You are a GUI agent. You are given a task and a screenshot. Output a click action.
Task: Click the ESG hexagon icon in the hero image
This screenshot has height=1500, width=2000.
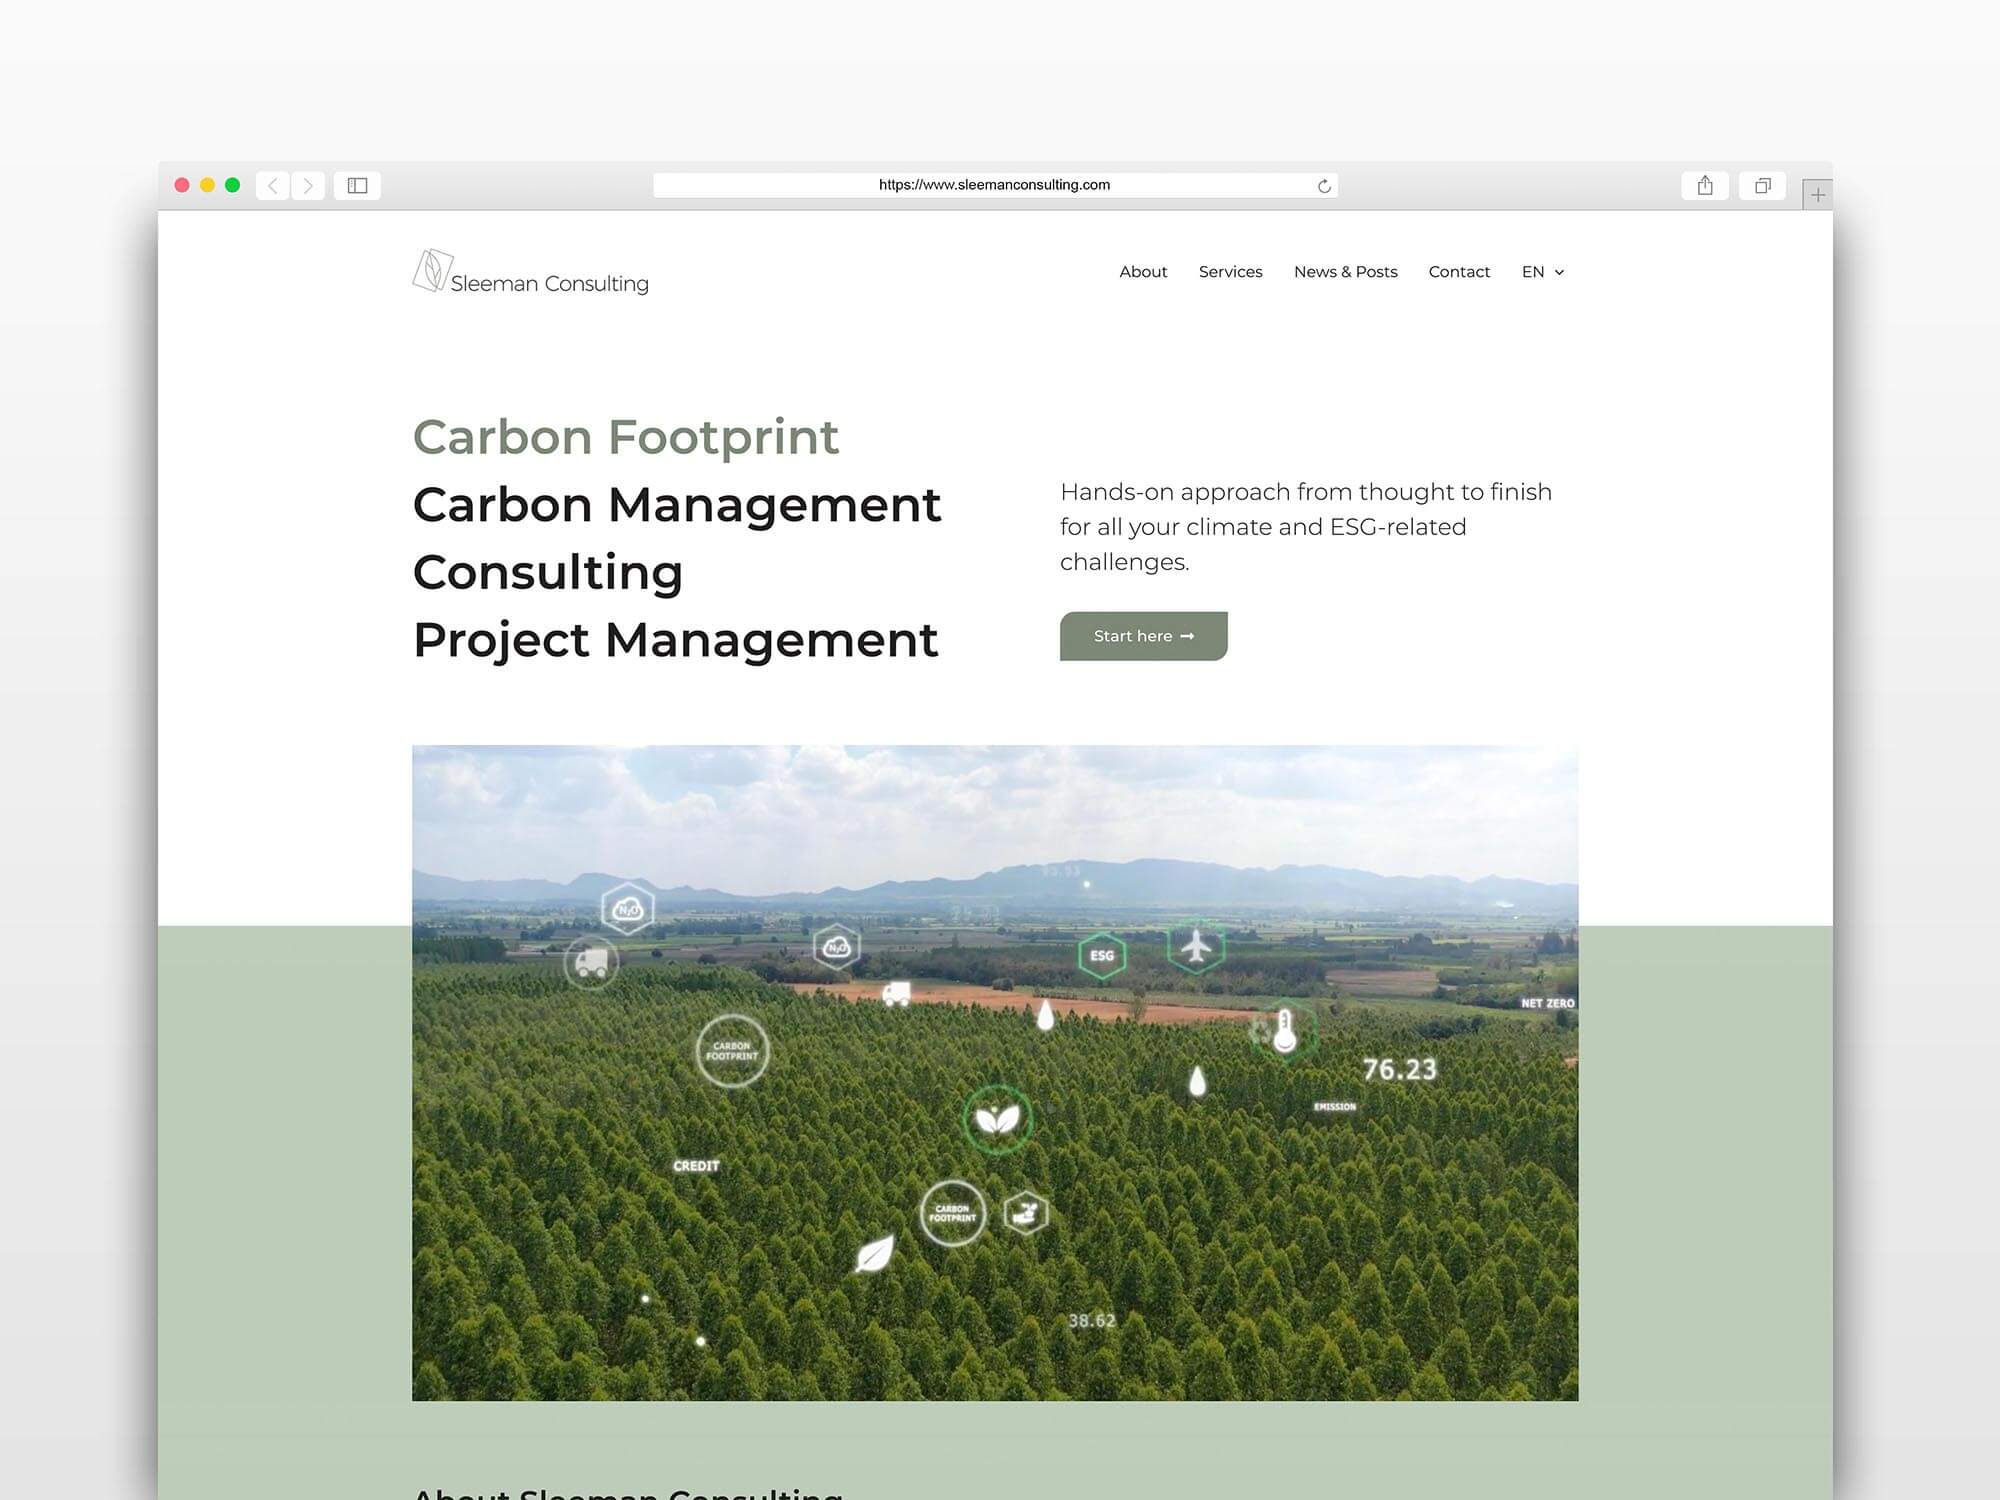(1103, 955)
